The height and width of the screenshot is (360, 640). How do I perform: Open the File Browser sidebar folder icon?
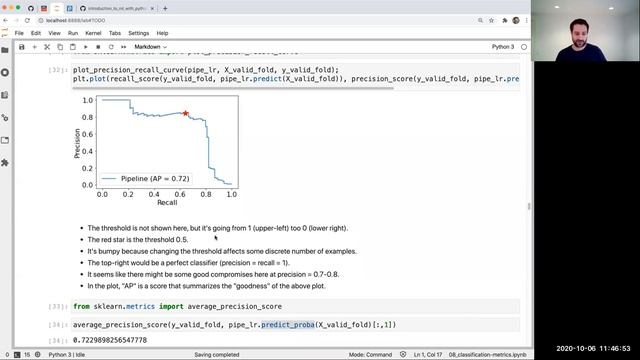click(x=5, y=50)
